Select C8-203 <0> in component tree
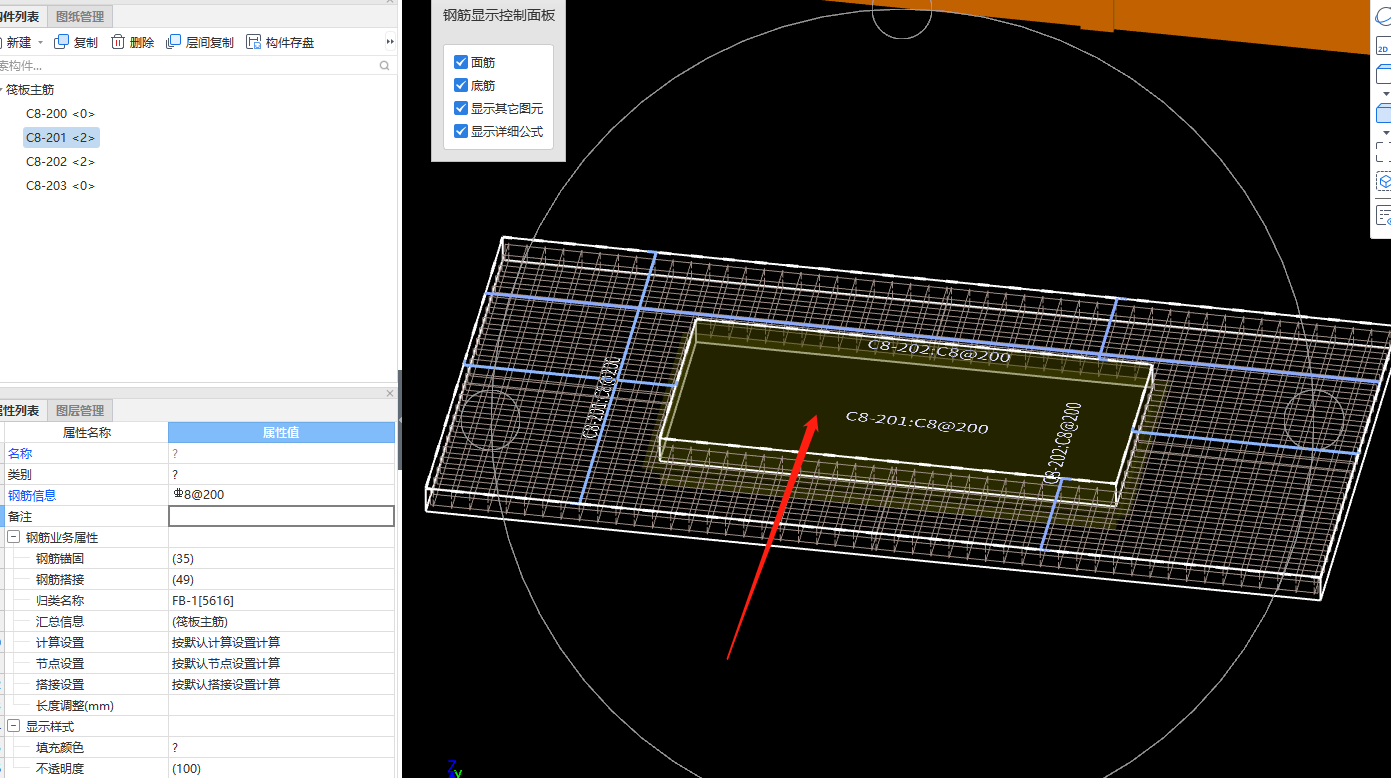The height and width of the screenshot is (778, 1391). (60, 186)
